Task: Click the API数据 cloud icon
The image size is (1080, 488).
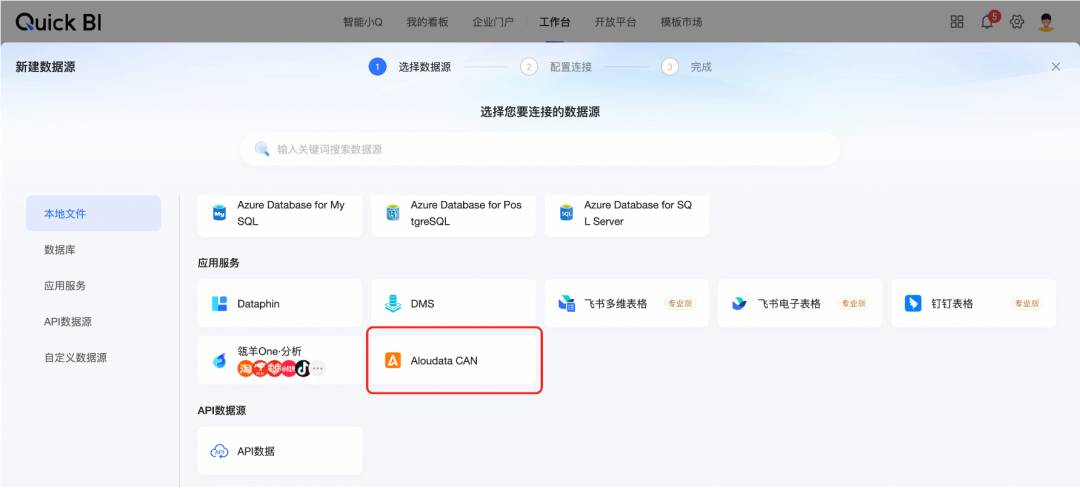Action: point(220,452)
